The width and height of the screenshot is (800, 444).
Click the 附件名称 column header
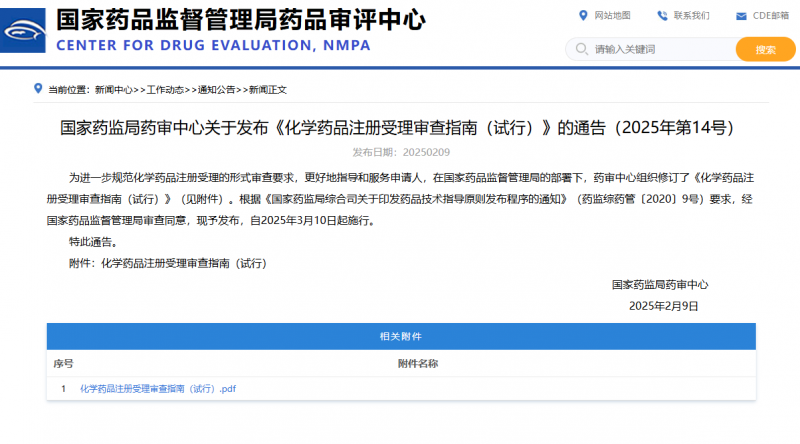[417, 363]
